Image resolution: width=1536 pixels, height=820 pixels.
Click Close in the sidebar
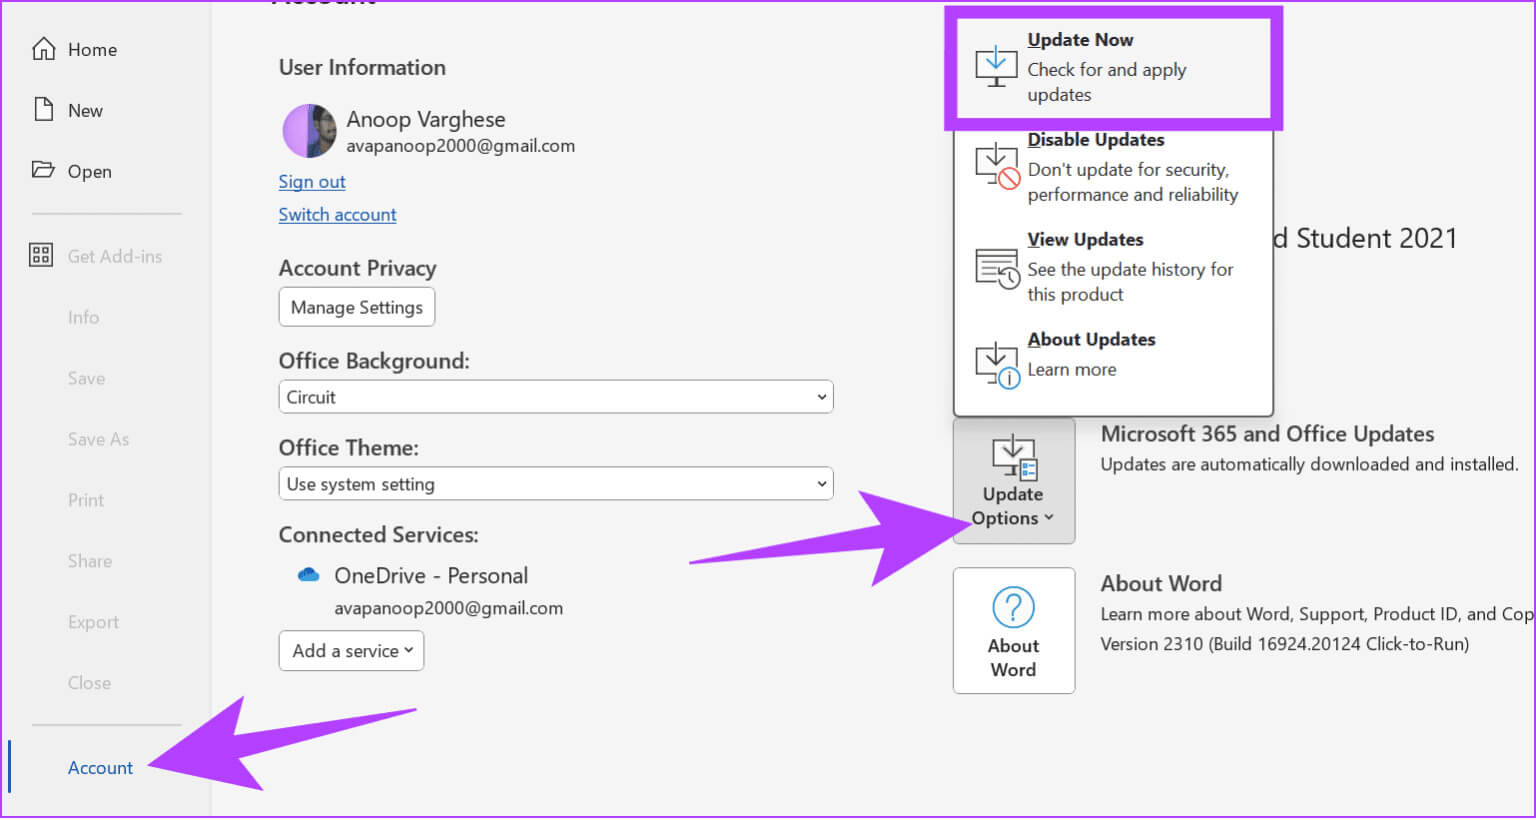point(89,684)
